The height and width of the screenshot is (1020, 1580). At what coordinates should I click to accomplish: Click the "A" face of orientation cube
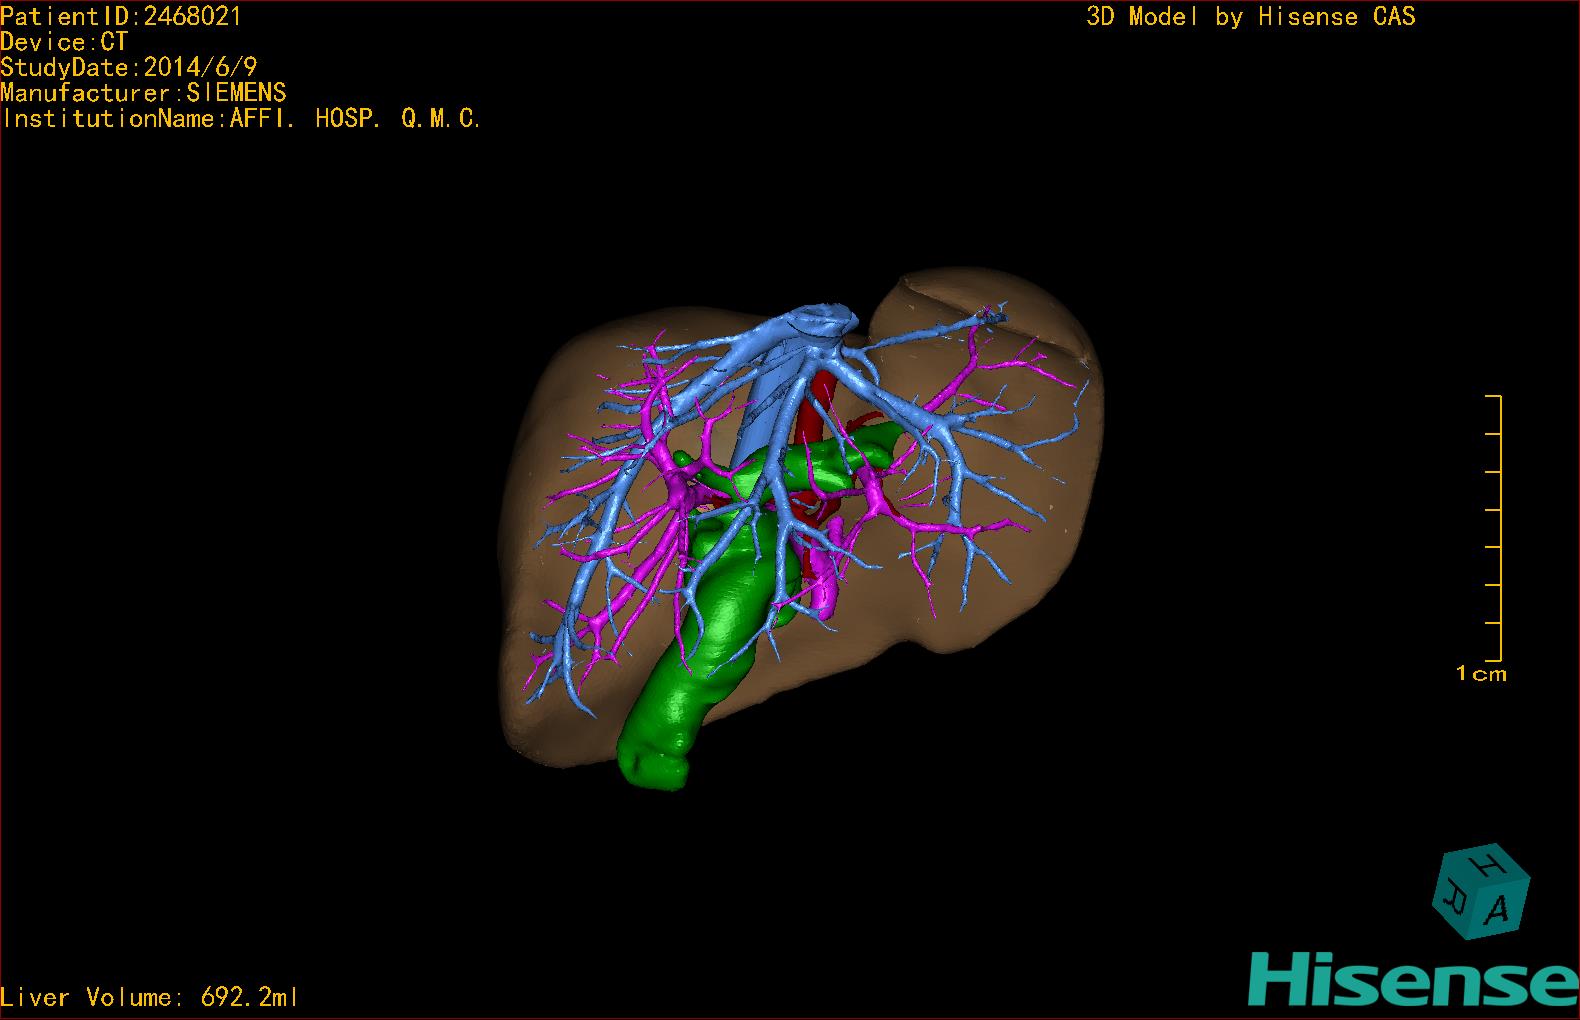[x=1498, y=908]
